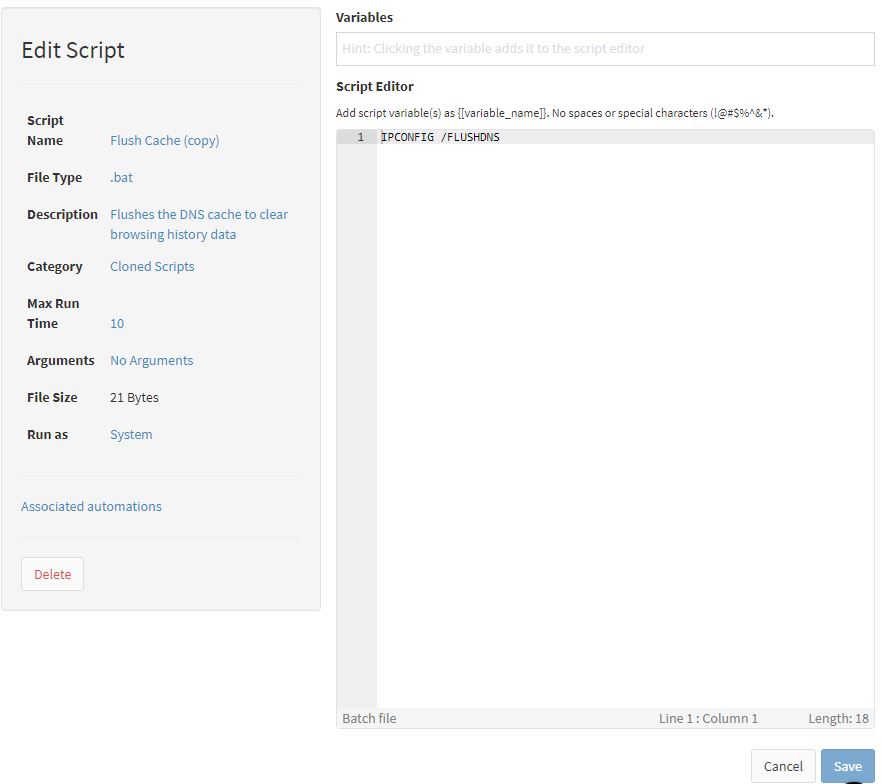The width and height of the screenshot is (882, 784).
Task: Change the .bat file type value
Action: click(x=122, y=178)
